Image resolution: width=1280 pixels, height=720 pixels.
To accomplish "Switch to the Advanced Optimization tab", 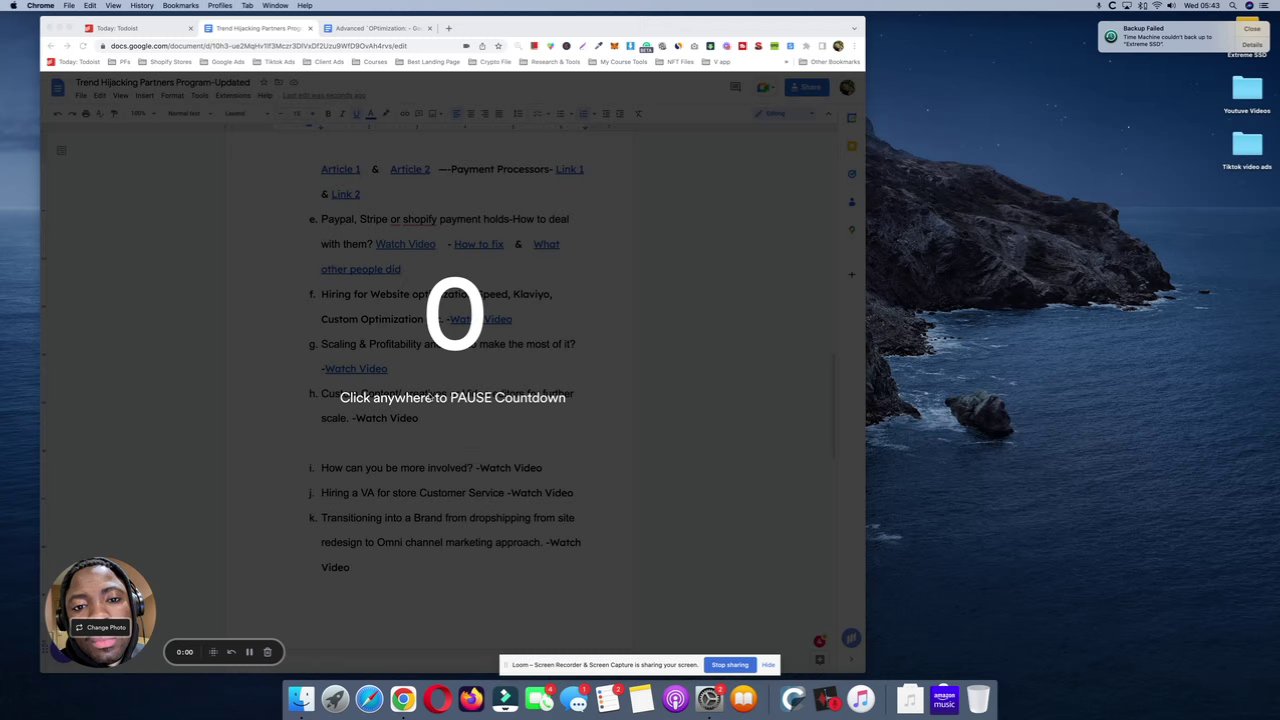I will (378, 28).
